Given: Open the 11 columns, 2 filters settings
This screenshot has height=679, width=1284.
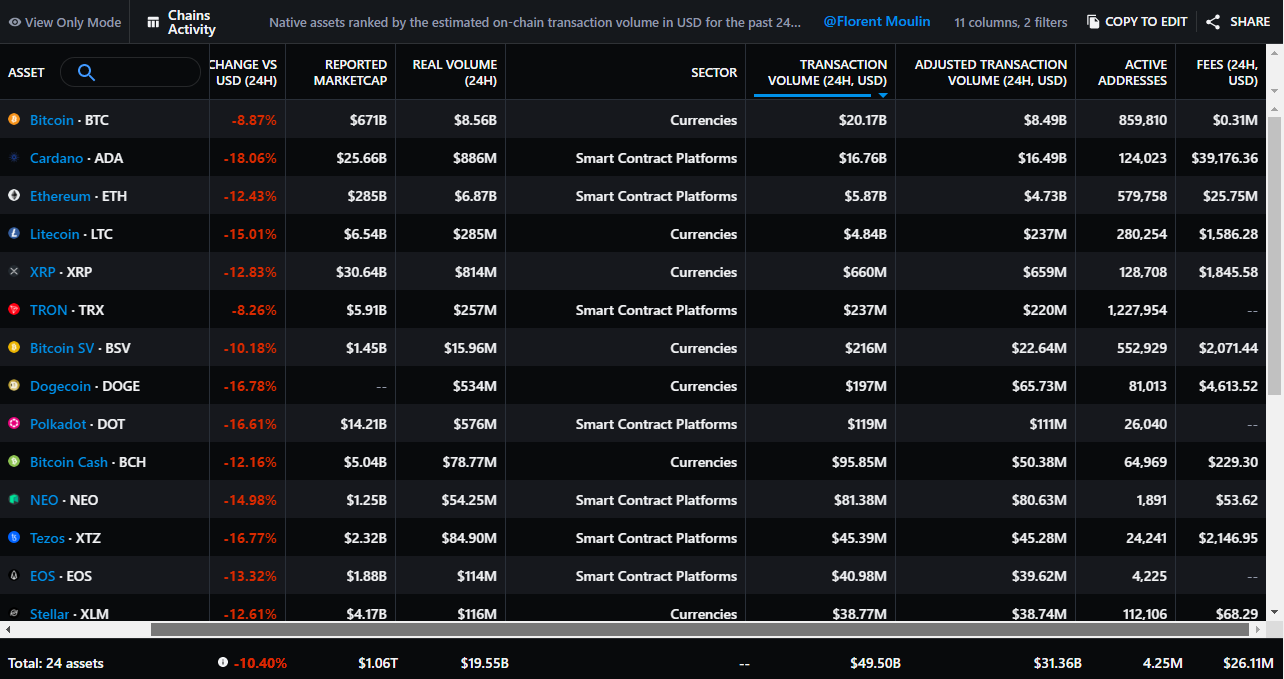Looking at the screenshot, I should pyautogui.click(x=1010, y=22).
